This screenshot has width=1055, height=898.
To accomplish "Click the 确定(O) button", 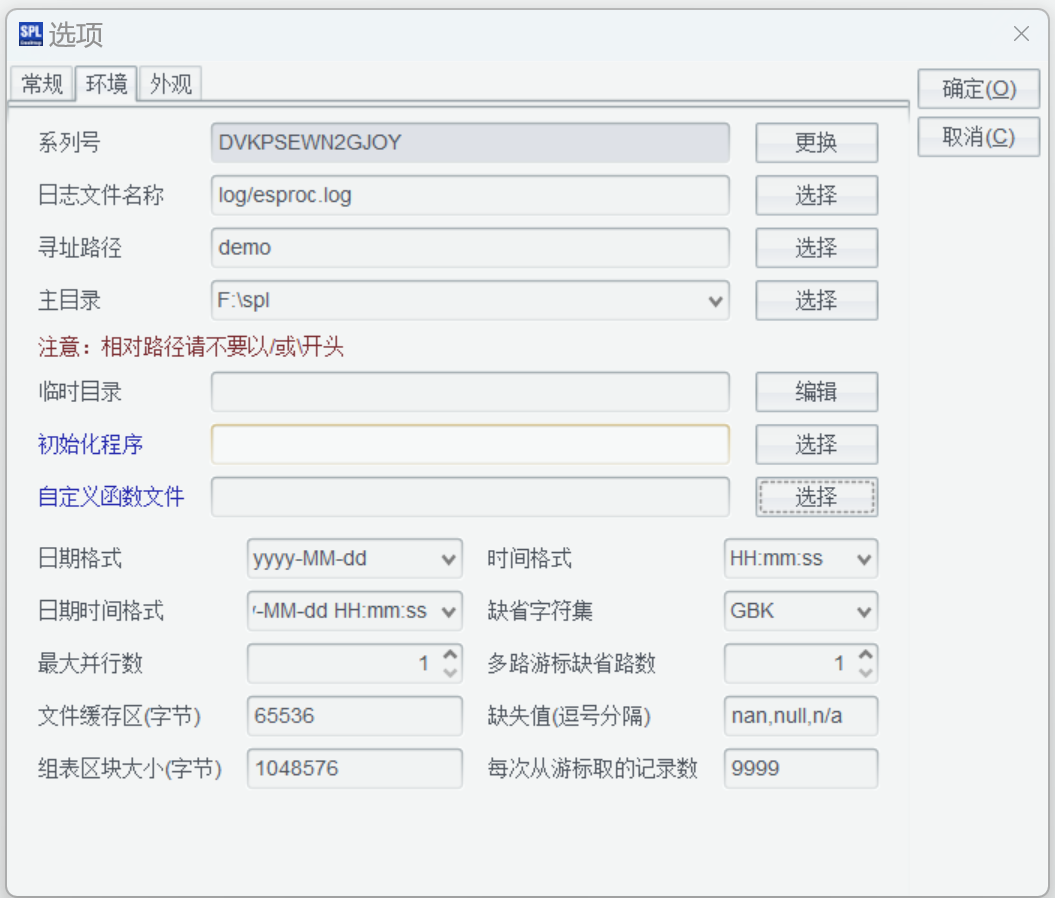I will (978, 90).
